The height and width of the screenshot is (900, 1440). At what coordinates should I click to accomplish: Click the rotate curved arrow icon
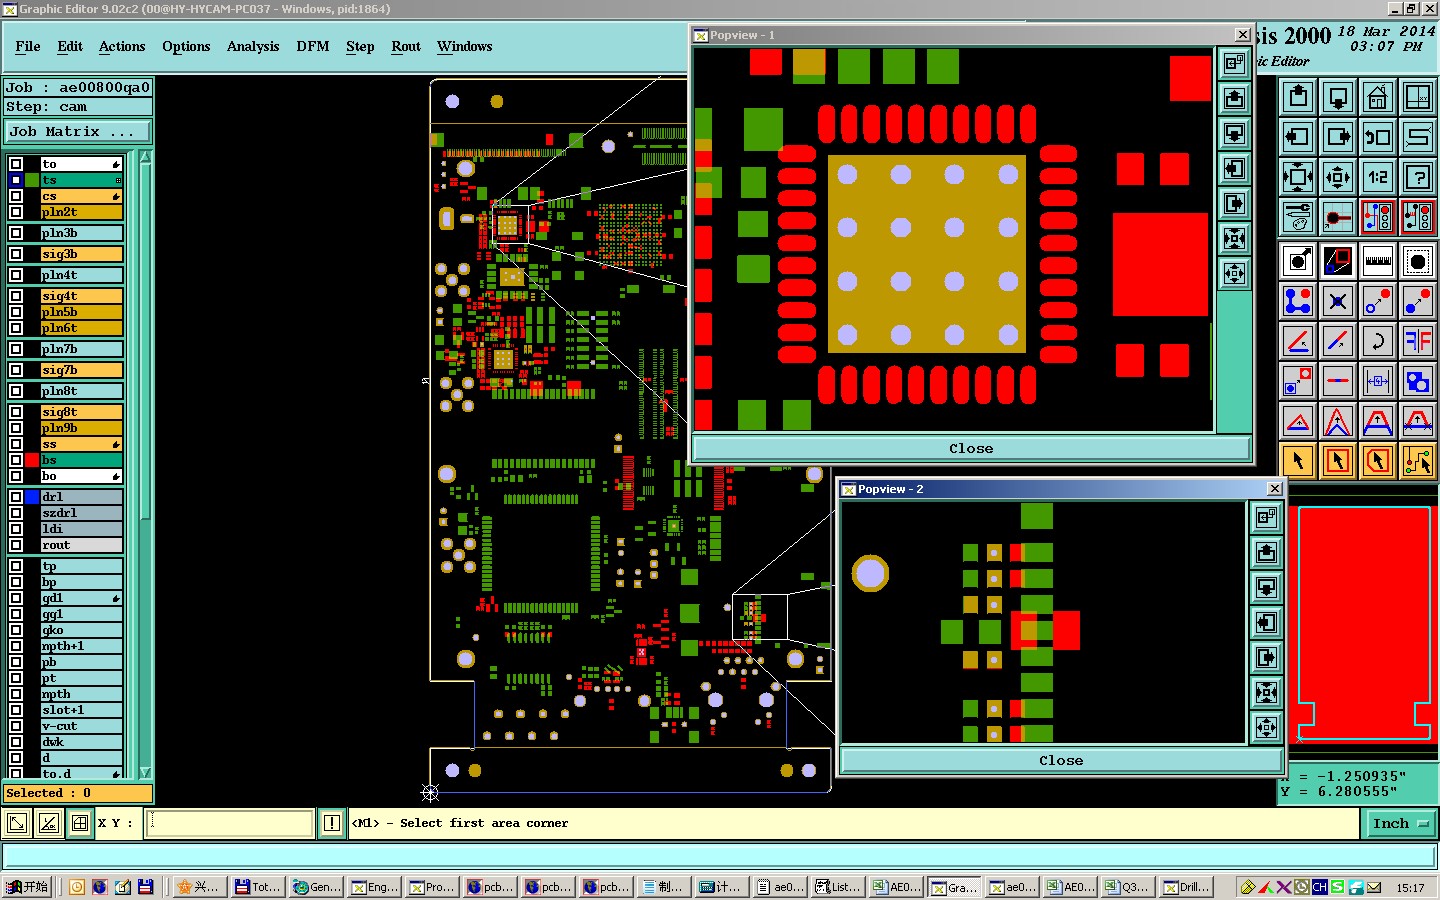coord(1378,341)
